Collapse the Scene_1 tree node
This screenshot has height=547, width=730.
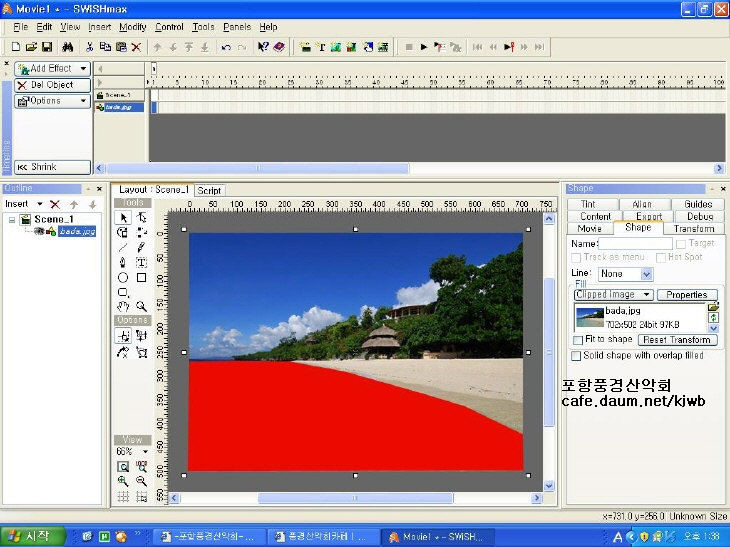(x=12, y=220)
